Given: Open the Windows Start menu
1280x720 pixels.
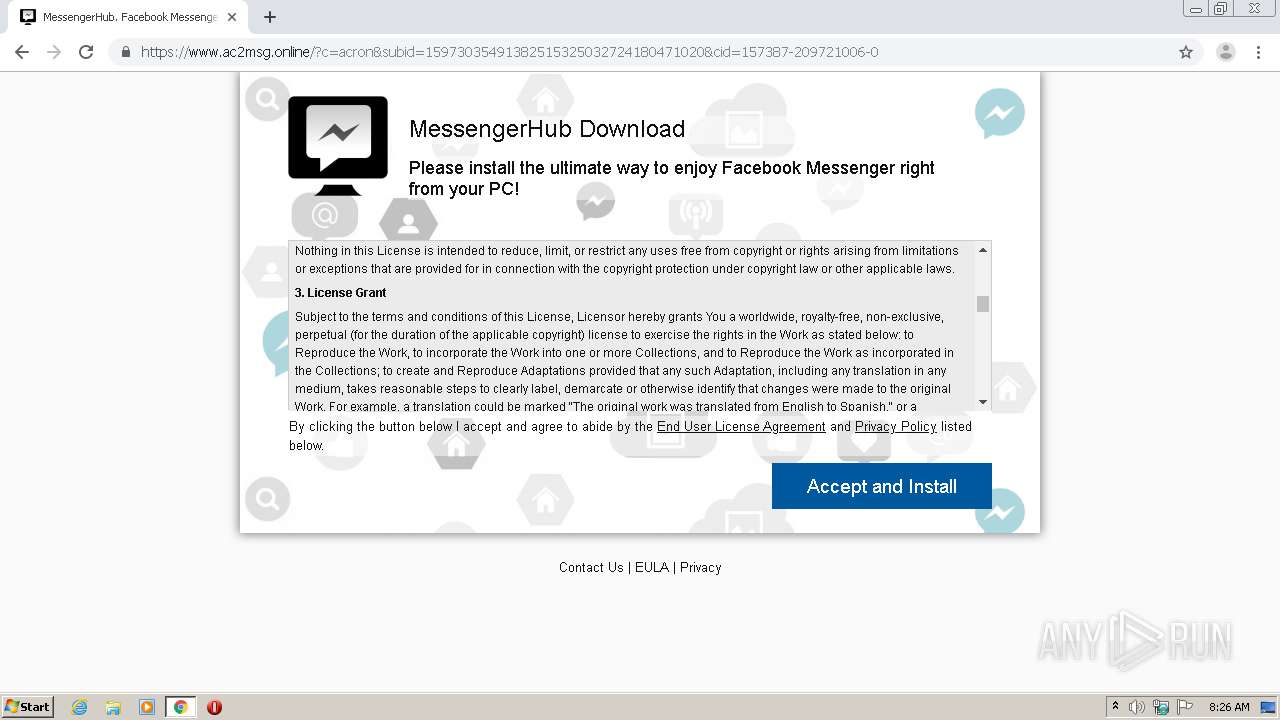Looking at the screenshot, I should pos(28,707).
